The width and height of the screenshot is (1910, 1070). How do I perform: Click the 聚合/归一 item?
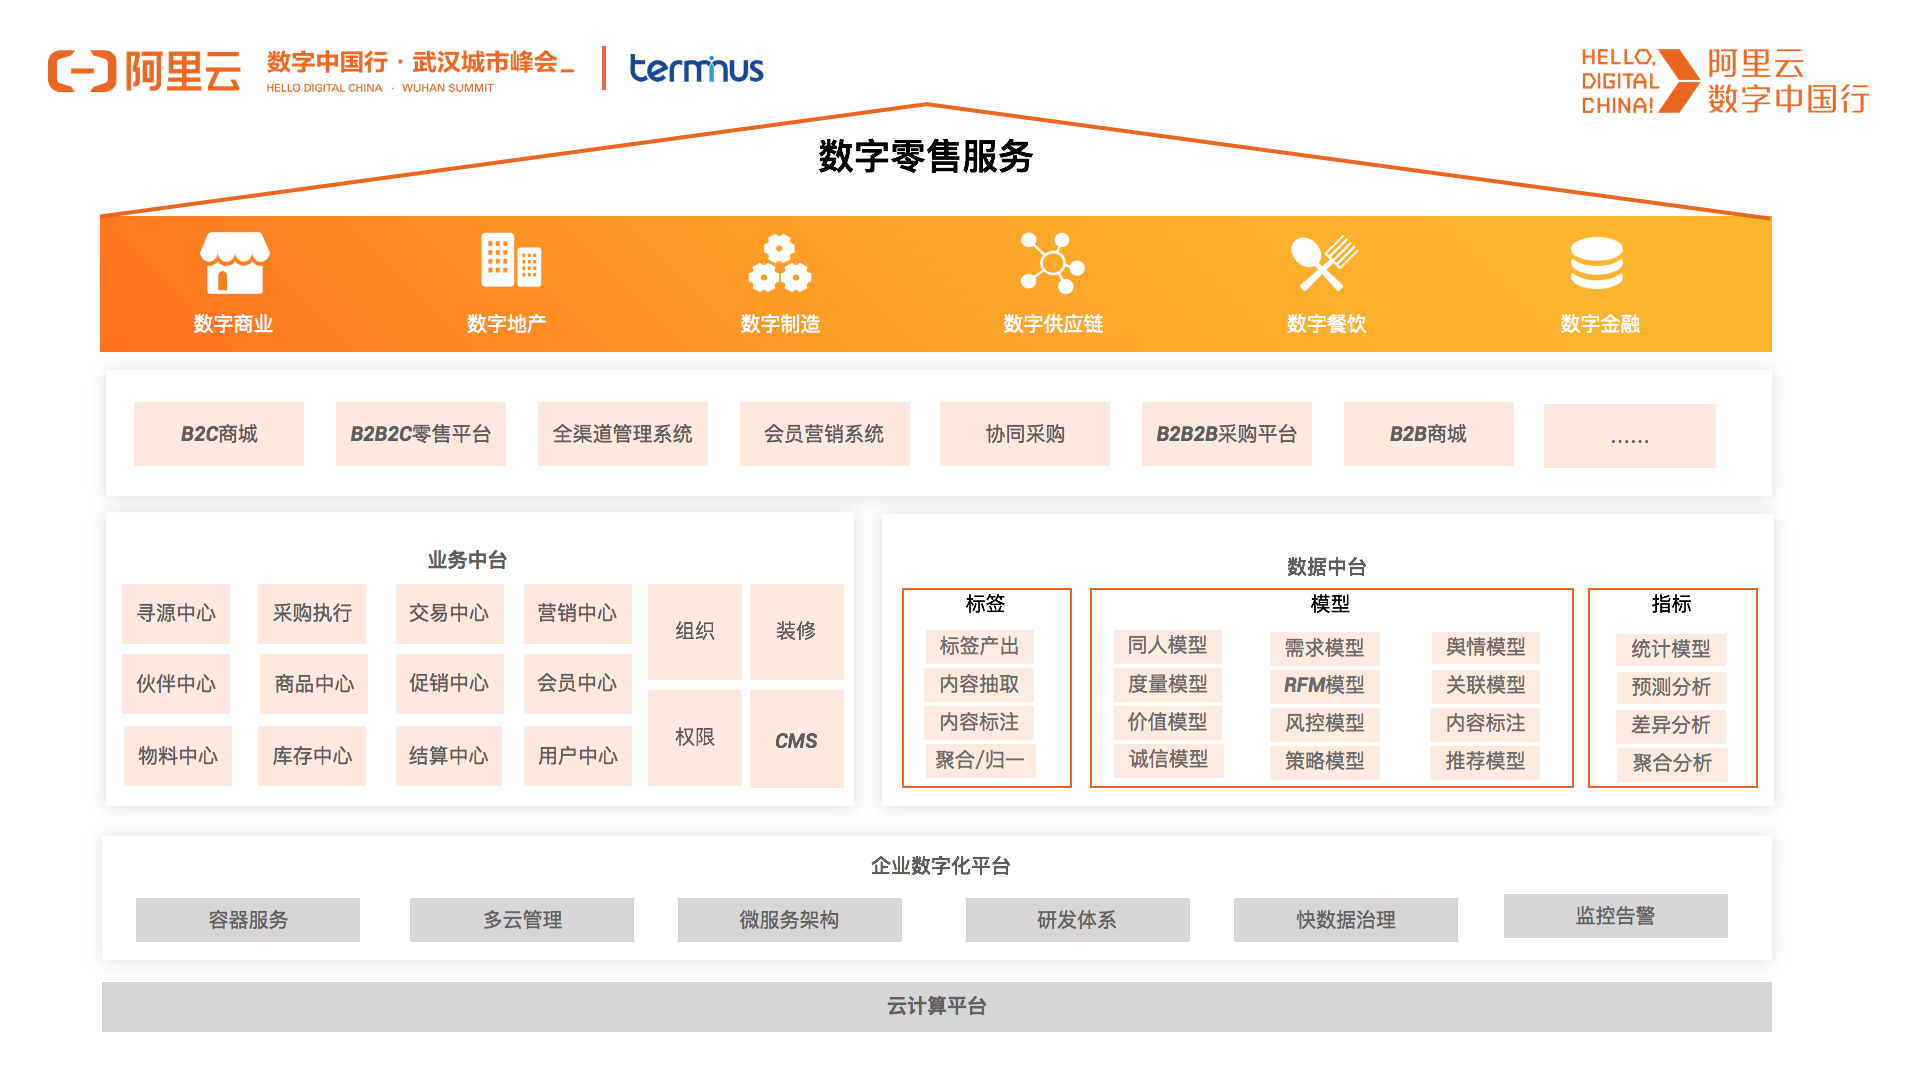[x=980, y=761]
